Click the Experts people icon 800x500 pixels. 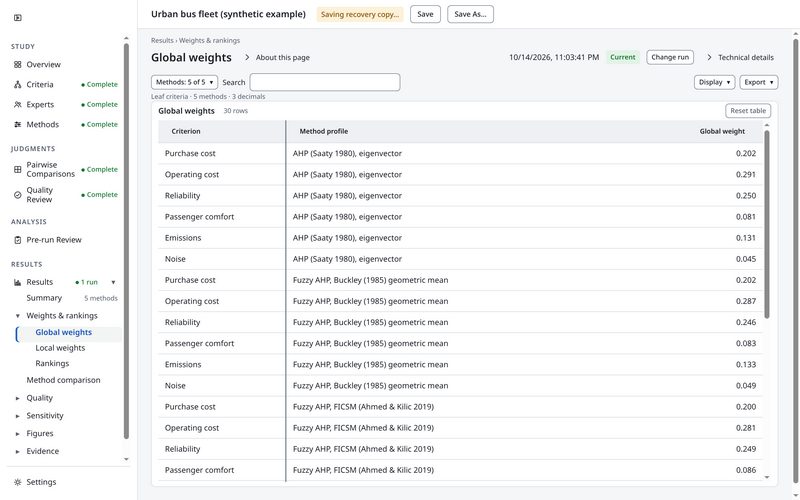click(18, 105)
